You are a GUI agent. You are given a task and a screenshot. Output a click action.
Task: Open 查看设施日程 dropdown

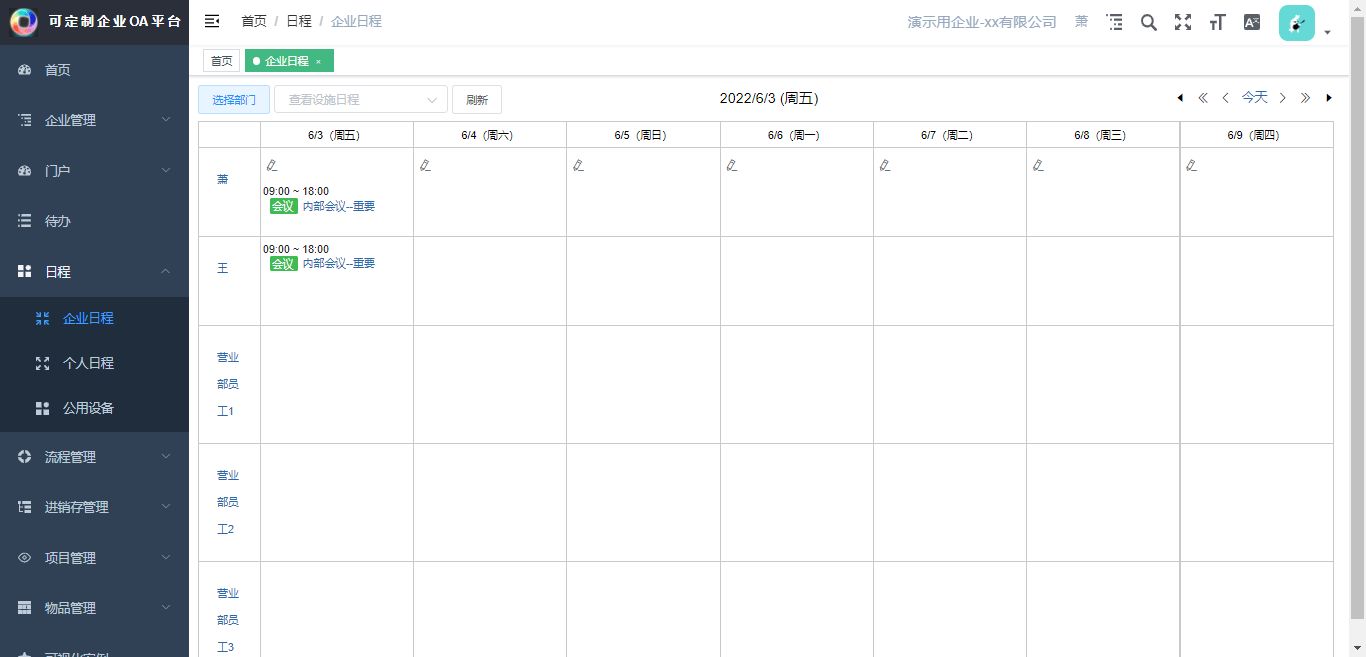(x=361, y=100)
